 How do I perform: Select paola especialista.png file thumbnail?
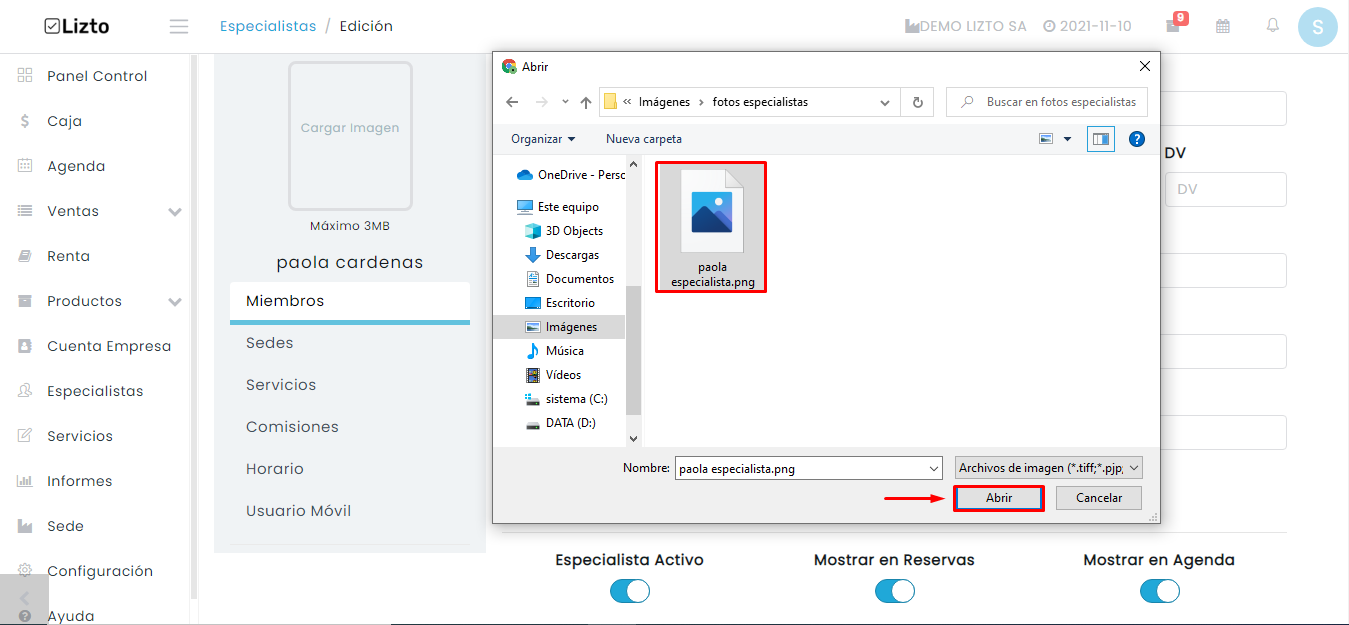click(712, 227)
